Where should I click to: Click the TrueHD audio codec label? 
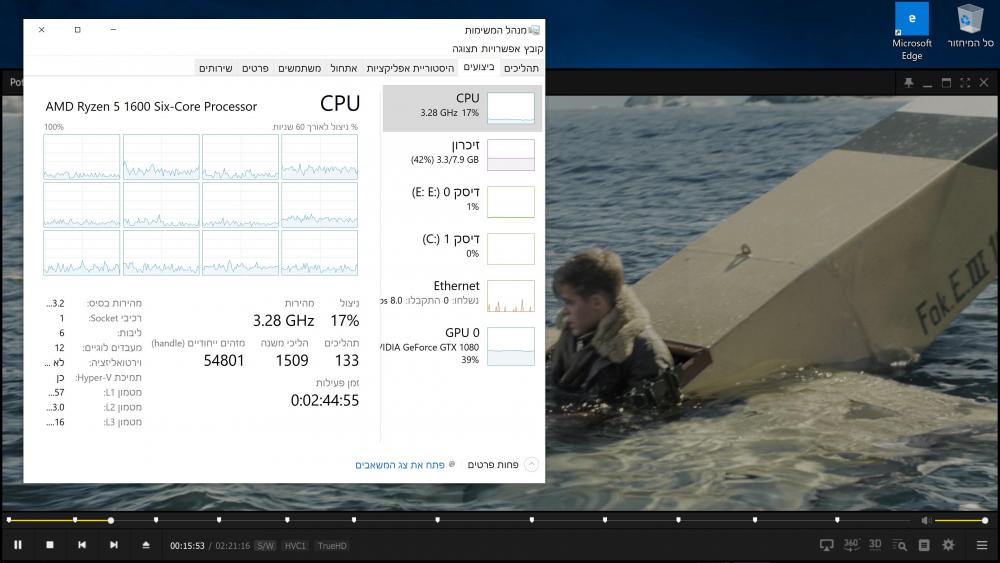(332, 546)
